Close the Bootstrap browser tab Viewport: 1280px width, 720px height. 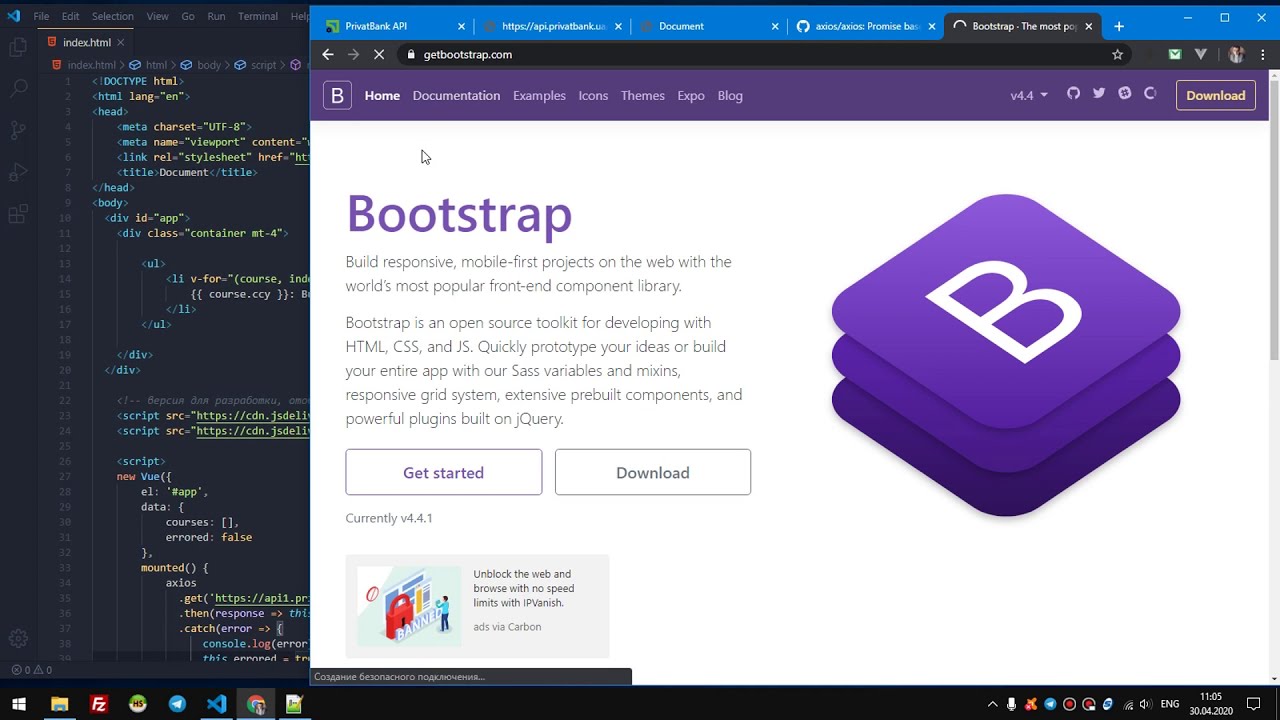coord(1088,26)
